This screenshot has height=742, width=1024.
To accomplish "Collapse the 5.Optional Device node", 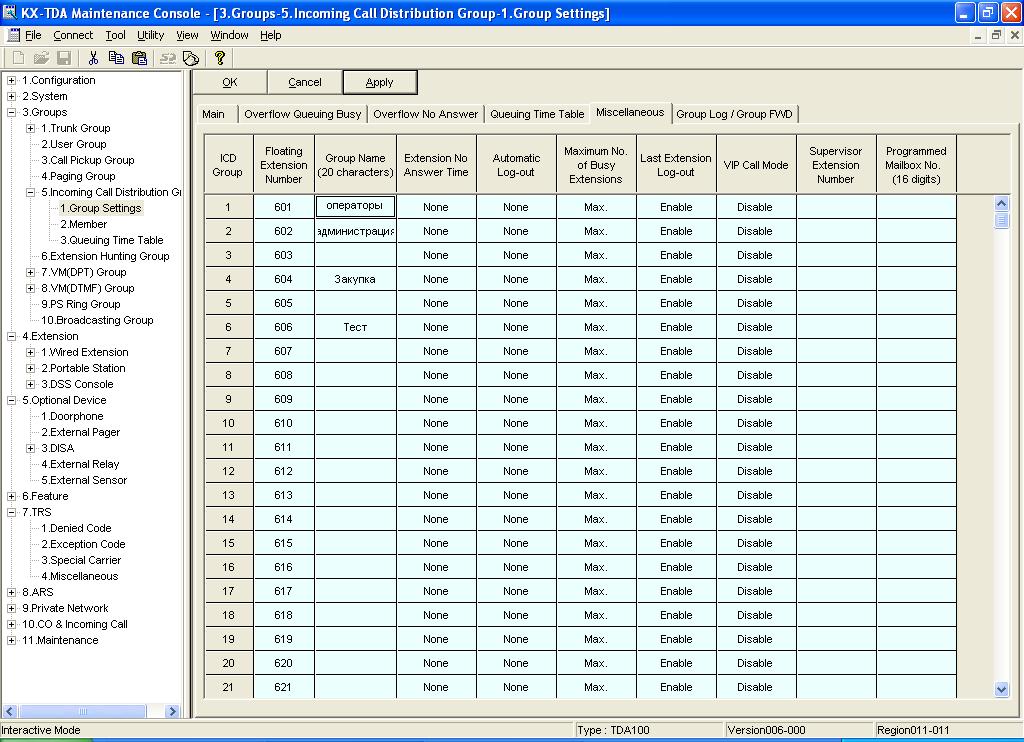I will tap(11, 400).
